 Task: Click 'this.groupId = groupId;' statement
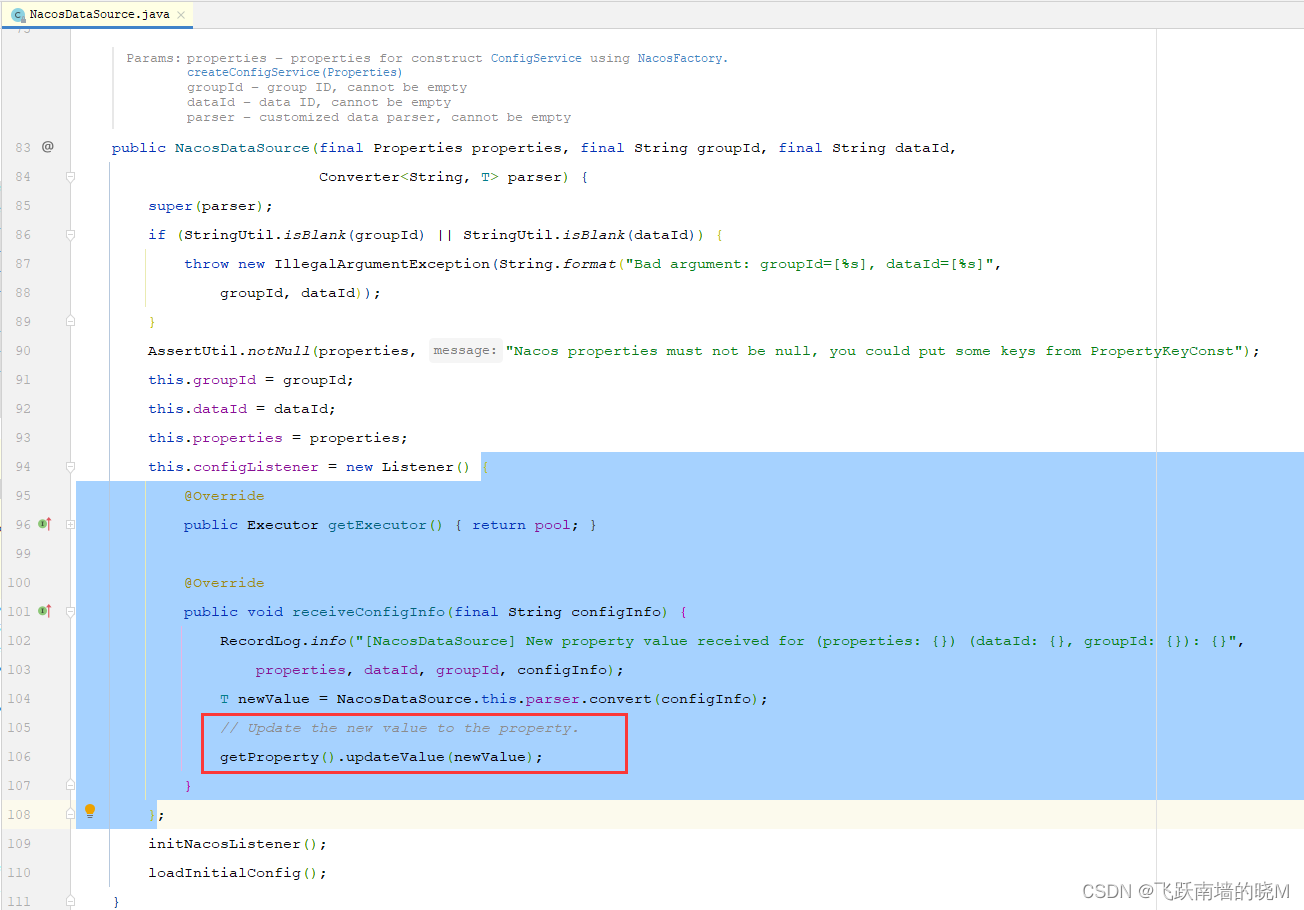[251, 380]
